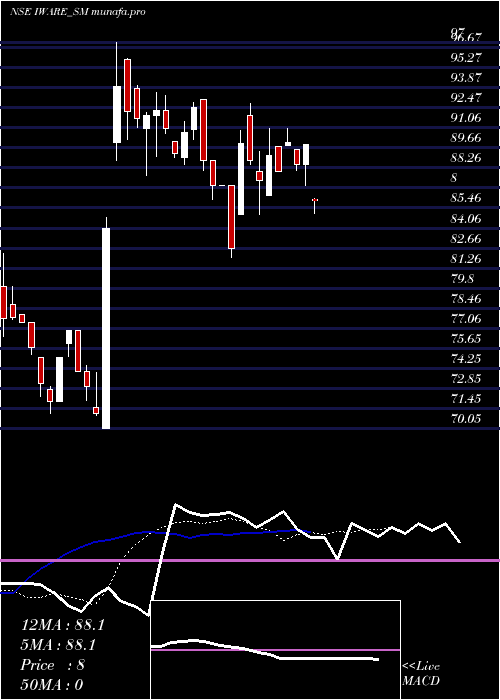Click the 81.26 price axis label
The image size is (500, 700).
click(466, 258)
